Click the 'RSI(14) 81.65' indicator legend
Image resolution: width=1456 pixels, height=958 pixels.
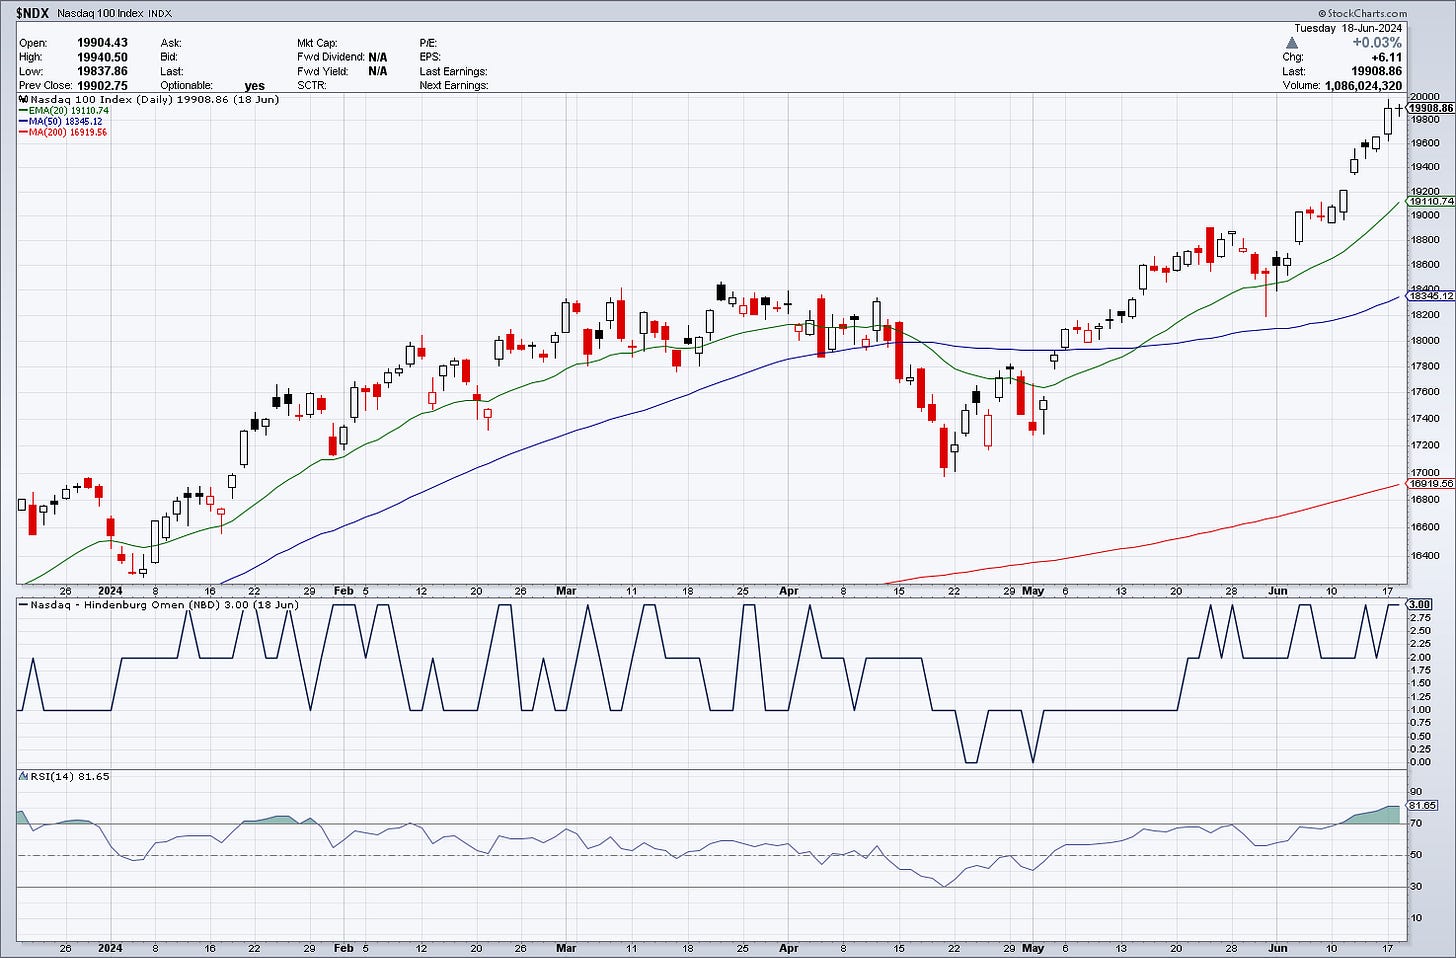pyautogui.click(x=63, y=776)
